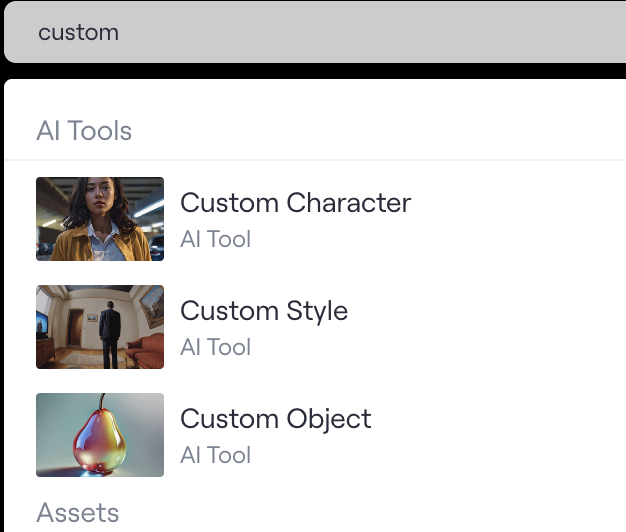Click "AI Tool" label under Custom Object
This screenshot has height=532, width=626.
215,456
